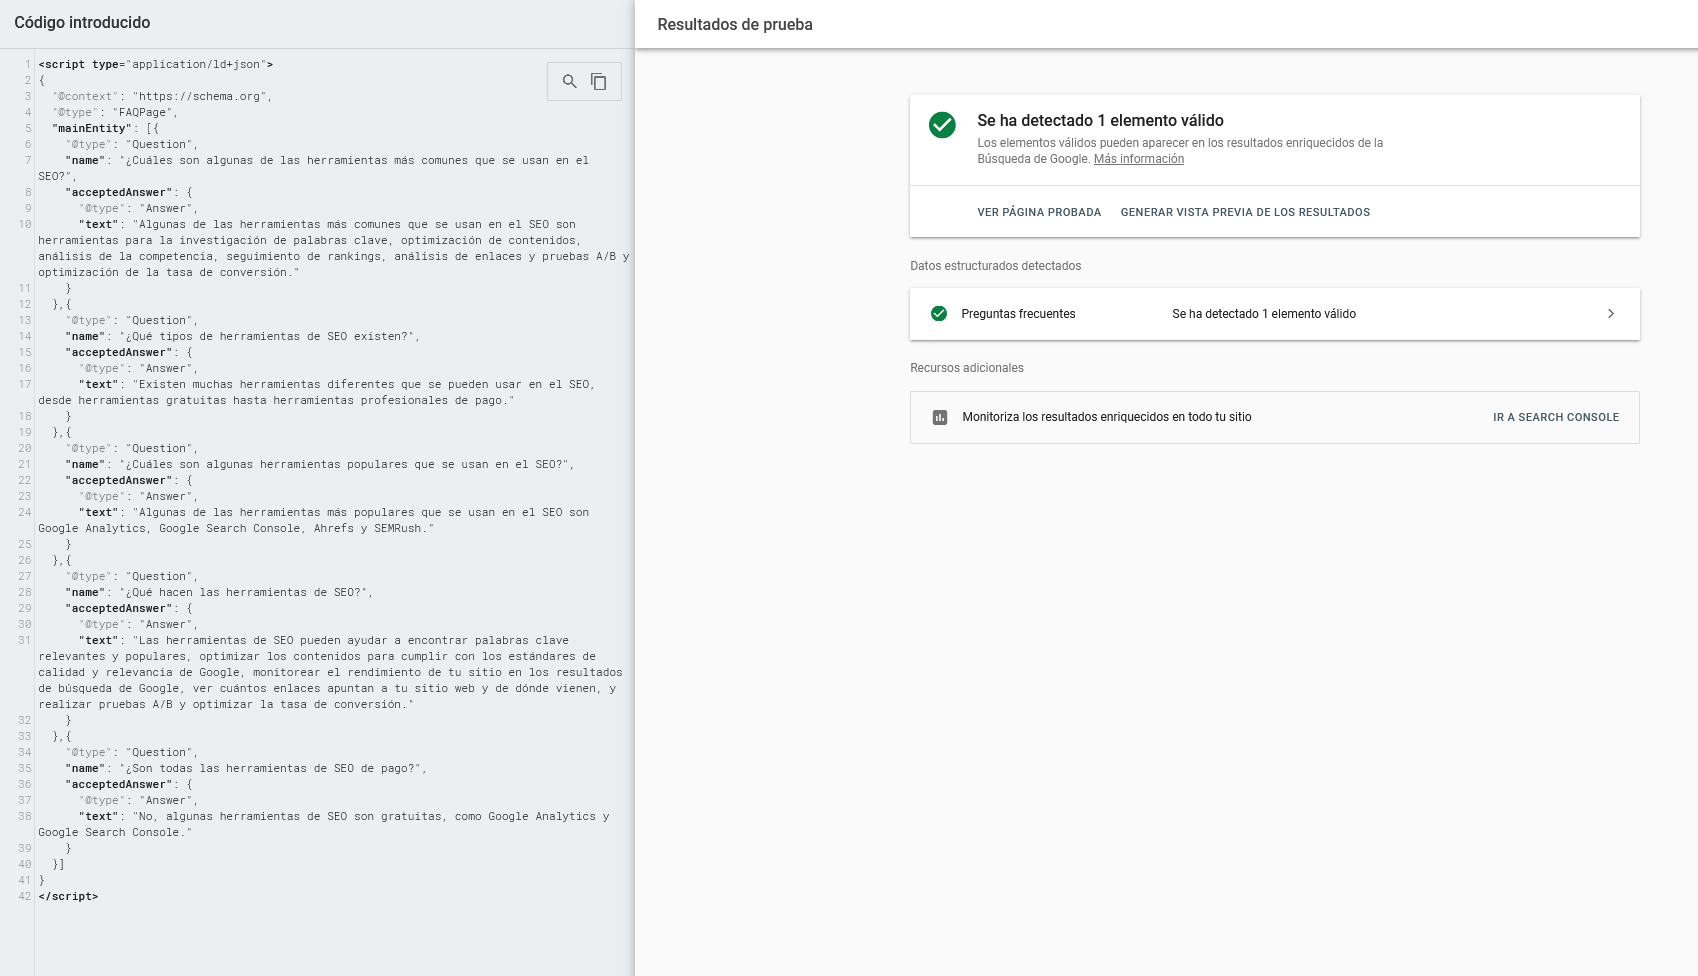Click the closing </script> tag line

(68, 896)
